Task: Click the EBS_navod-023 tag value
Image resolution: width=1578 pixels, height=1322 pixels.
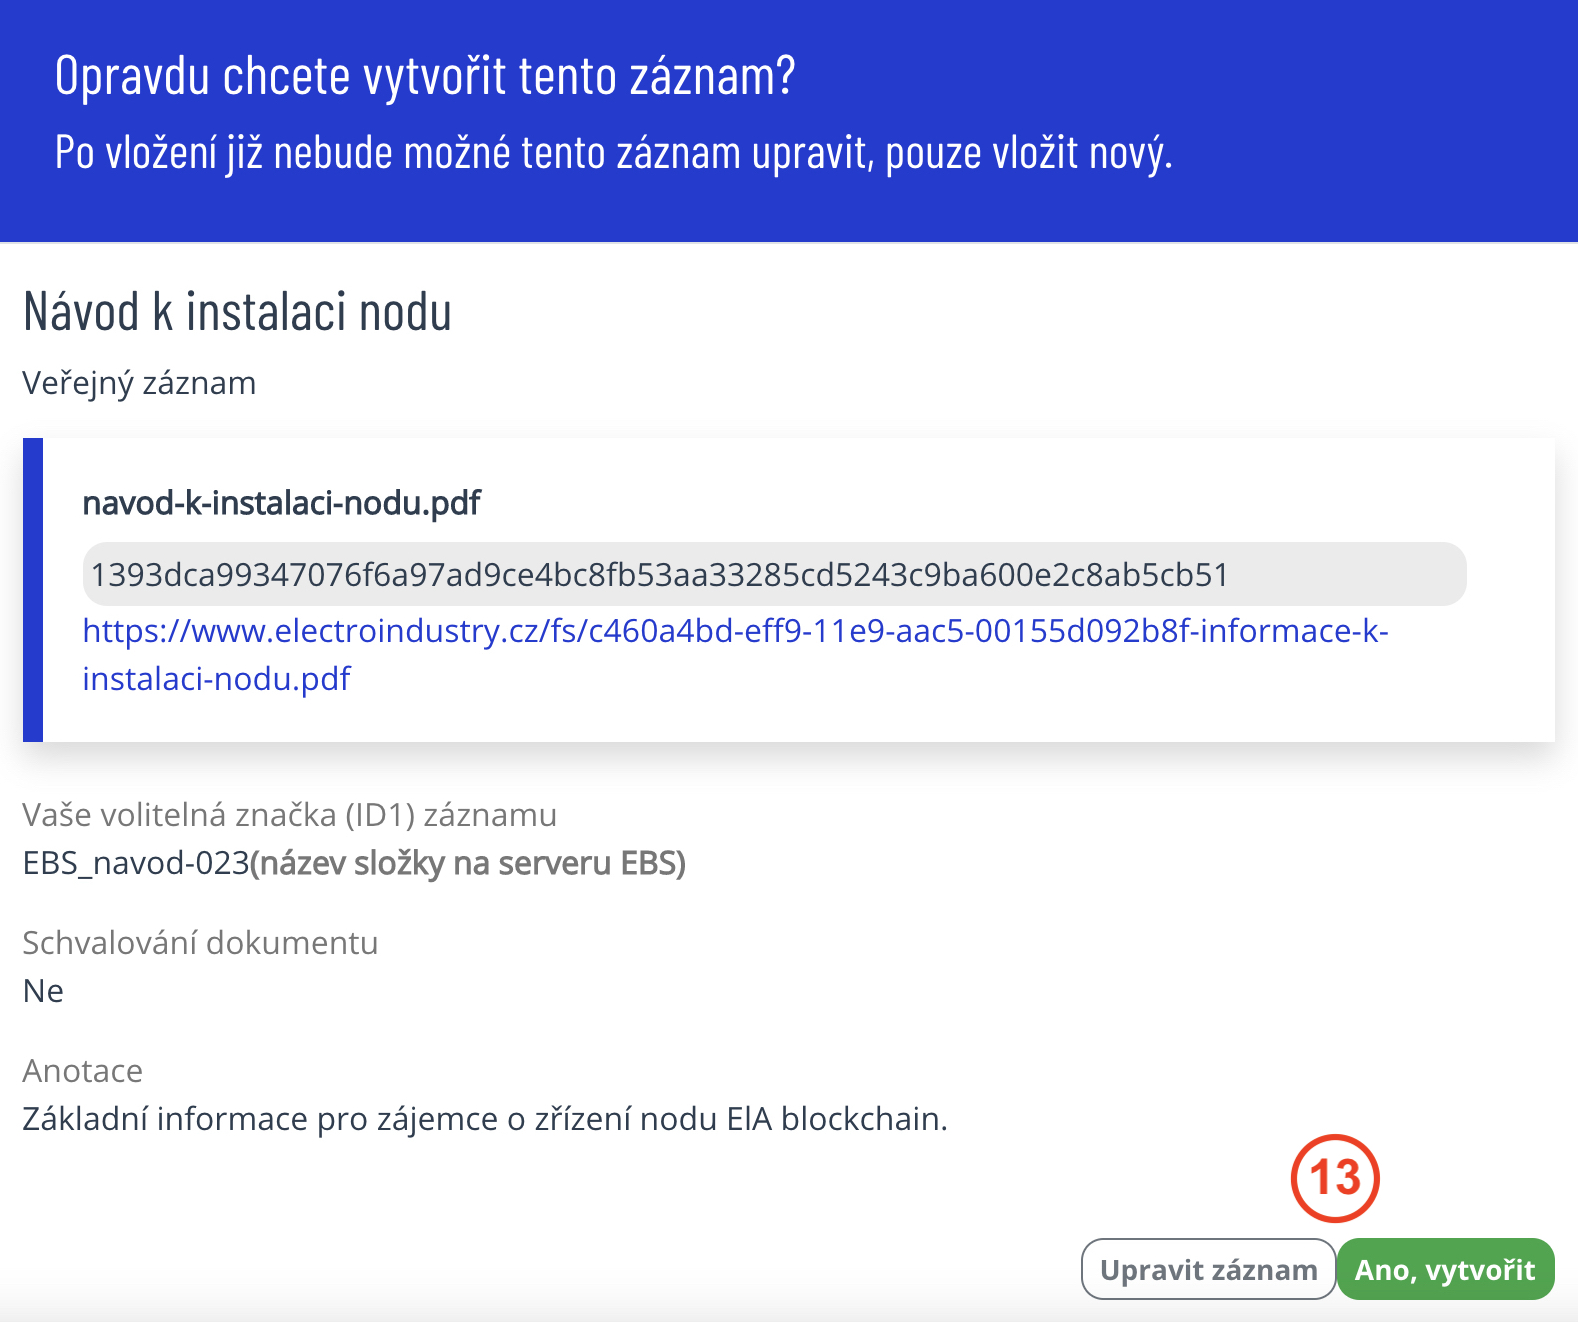Action: click(135, 863)
